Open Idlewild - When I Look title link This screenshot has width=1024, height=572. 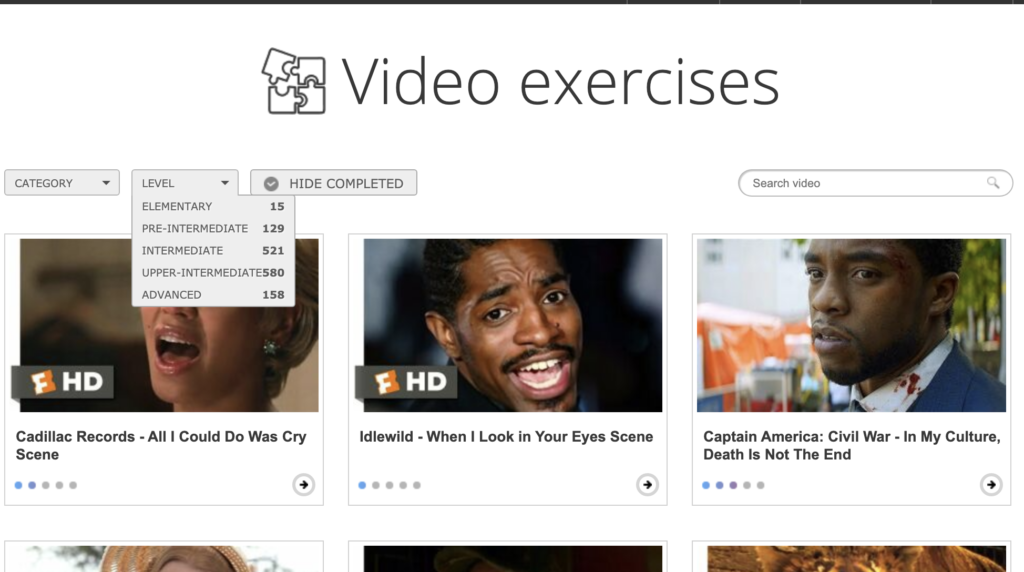pyautogui.click(x=506, y=437)
